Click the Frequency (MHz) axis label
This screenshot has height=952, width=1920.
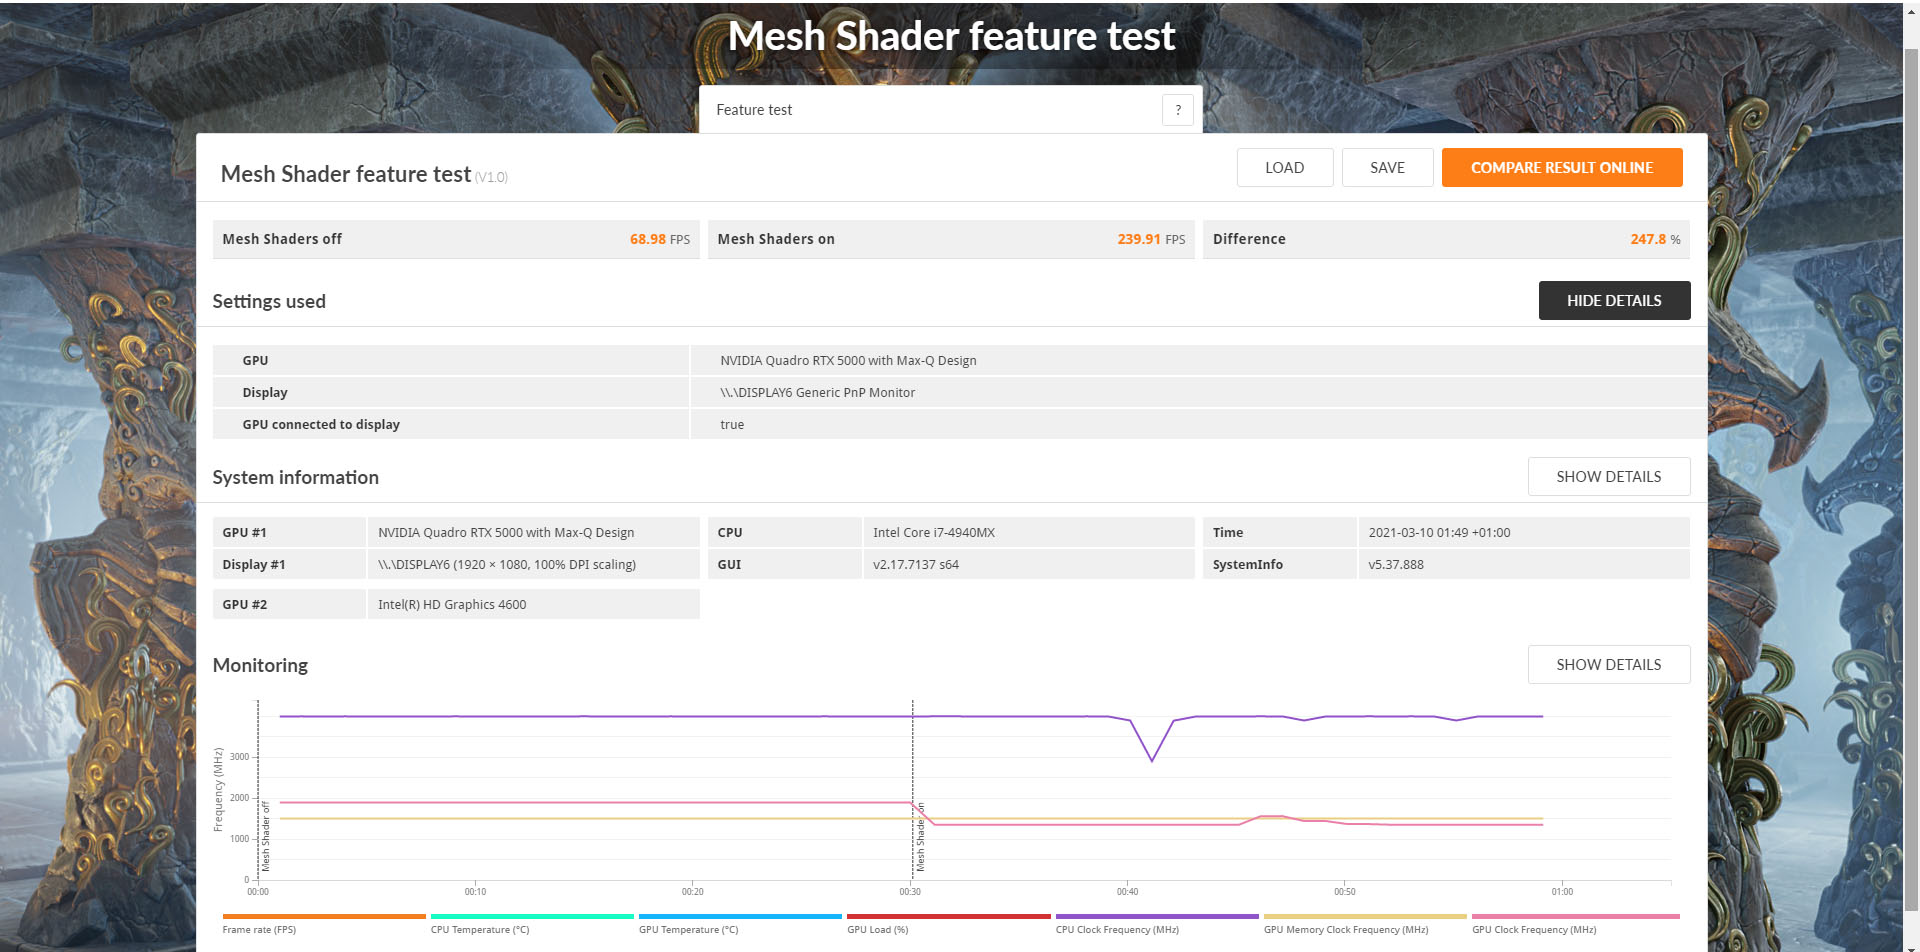click(218, 790)
